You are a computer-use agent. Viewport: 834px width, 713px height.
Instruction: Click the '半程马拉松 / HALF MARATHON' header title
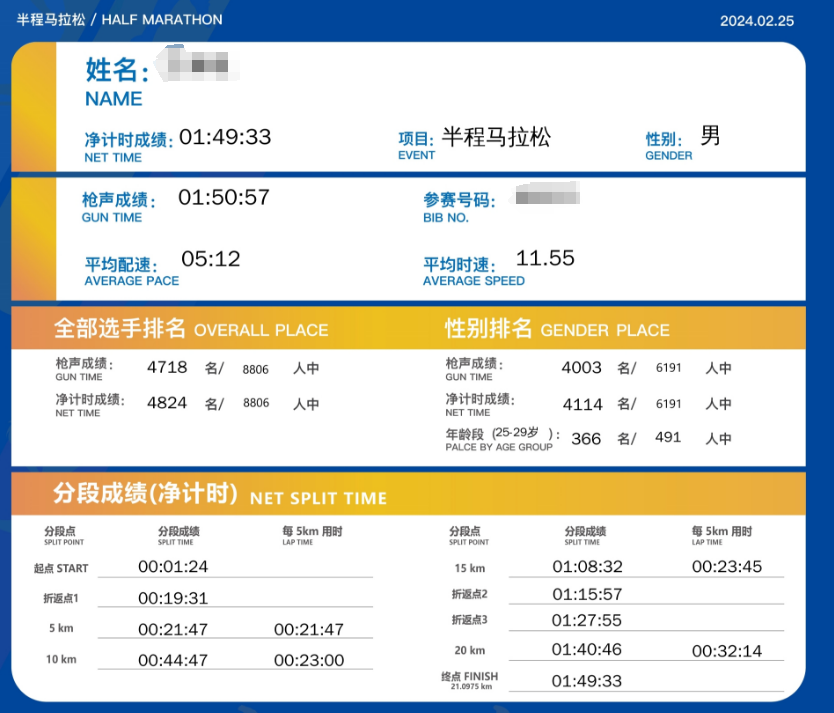click(x=120, y=20)
